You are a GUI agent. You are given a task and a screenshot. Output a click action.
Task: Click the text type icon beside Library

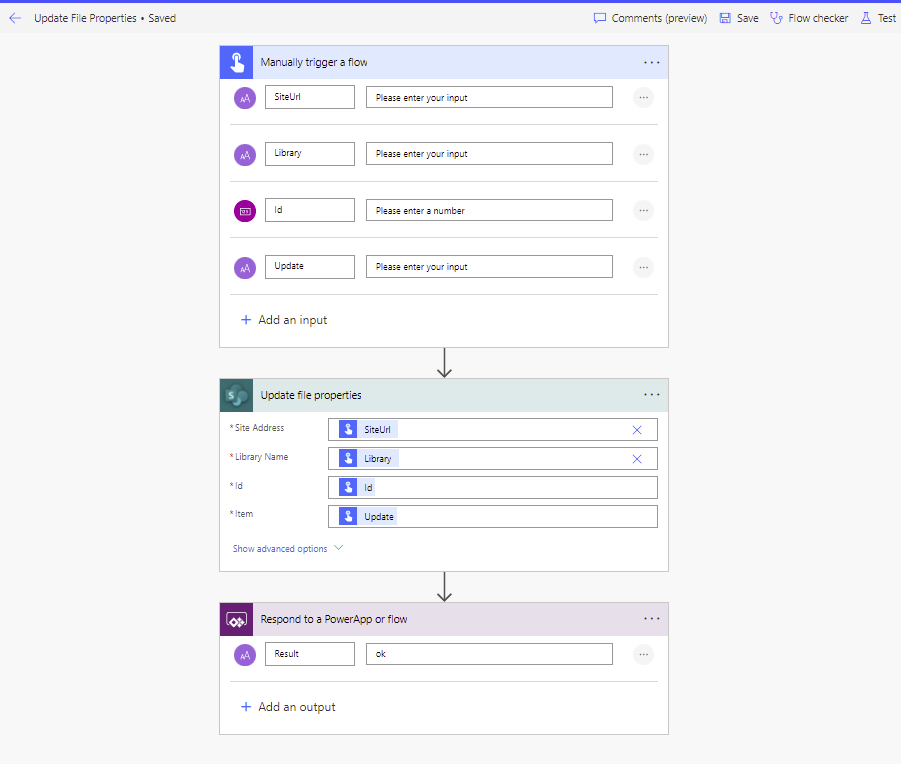tap(245, 155)
